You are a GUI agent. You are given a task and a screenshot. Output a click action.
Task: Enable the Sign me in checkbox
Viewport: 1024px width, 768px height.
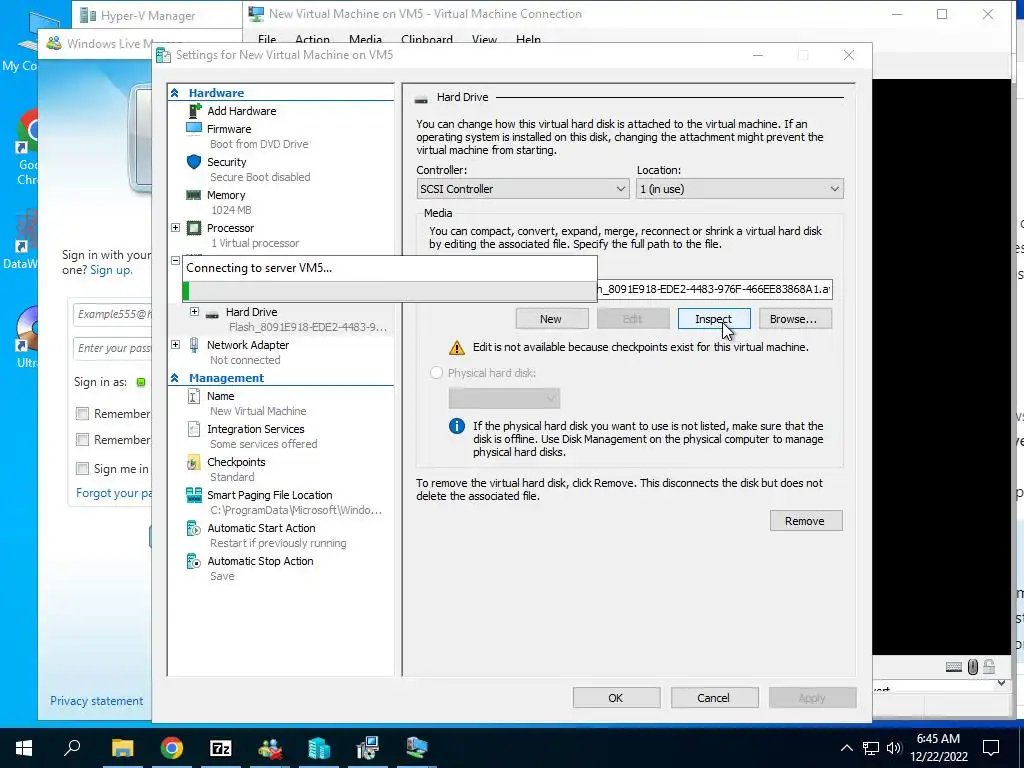(x=82, y=468)
